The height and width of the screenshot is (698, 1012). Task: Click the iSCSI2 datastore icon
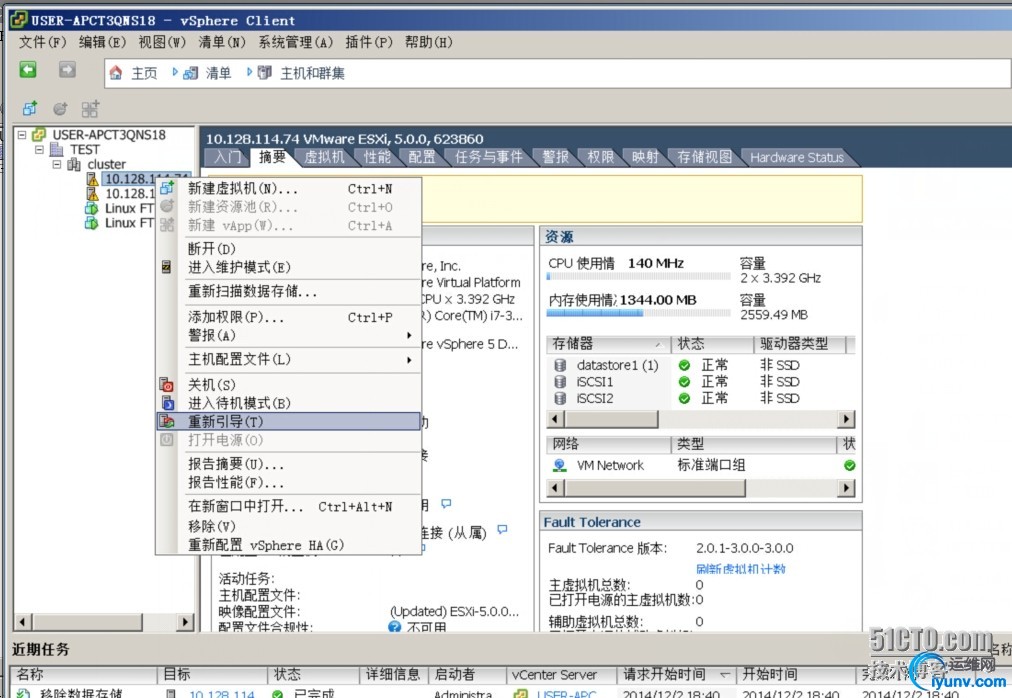tap(560, 399)
